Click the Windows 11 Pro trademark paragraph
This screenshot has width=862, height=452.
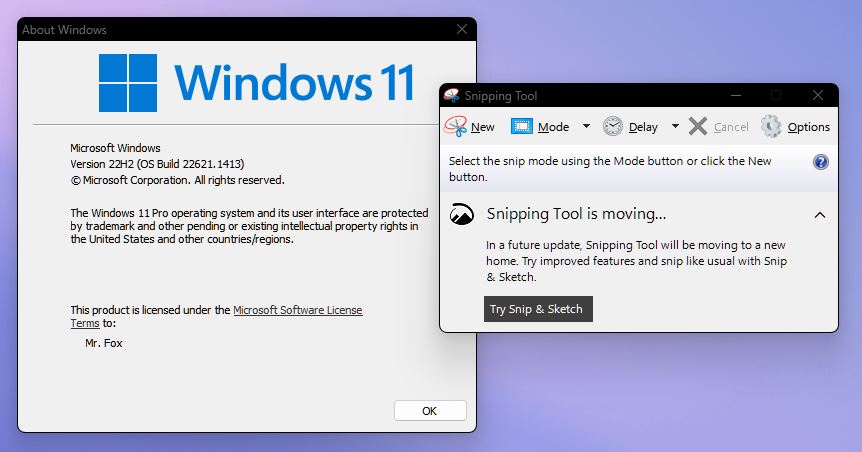[250, 226]
